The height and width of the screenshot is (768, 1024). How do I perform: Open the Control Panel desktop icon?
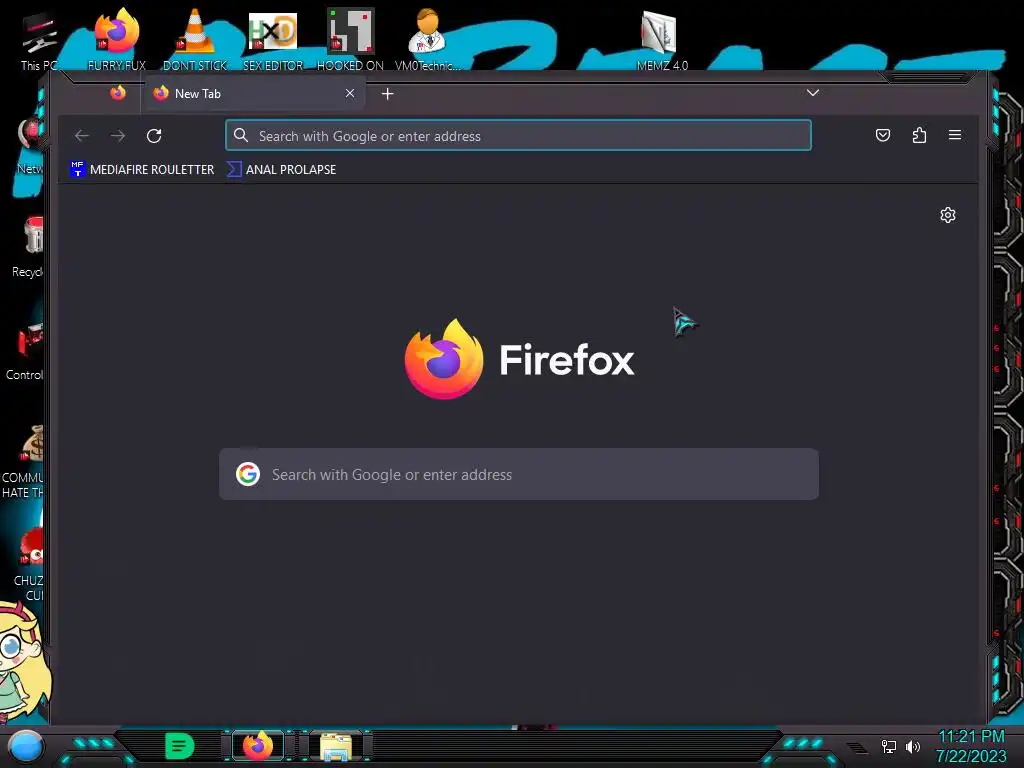pyautogui.click(x=26, y=351)
